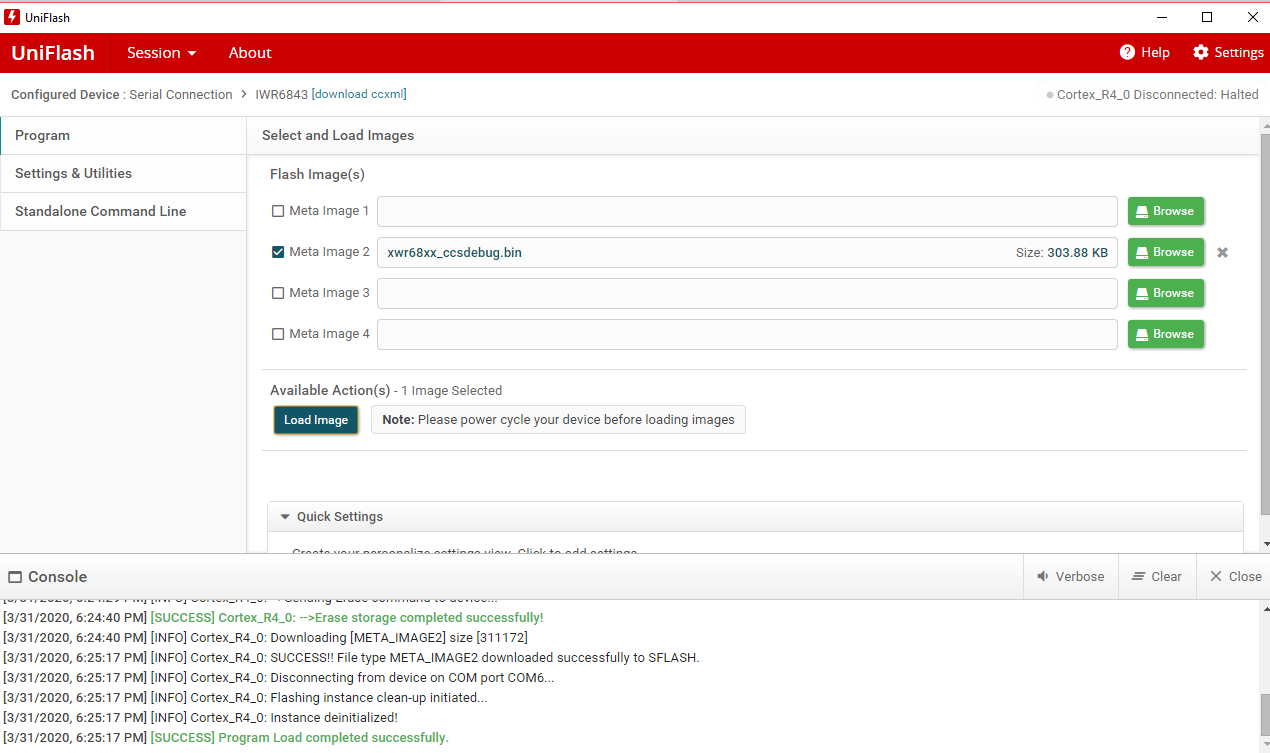Open Help in the header
Viewport: 1270px width, 753px height.
[1144, 53]
